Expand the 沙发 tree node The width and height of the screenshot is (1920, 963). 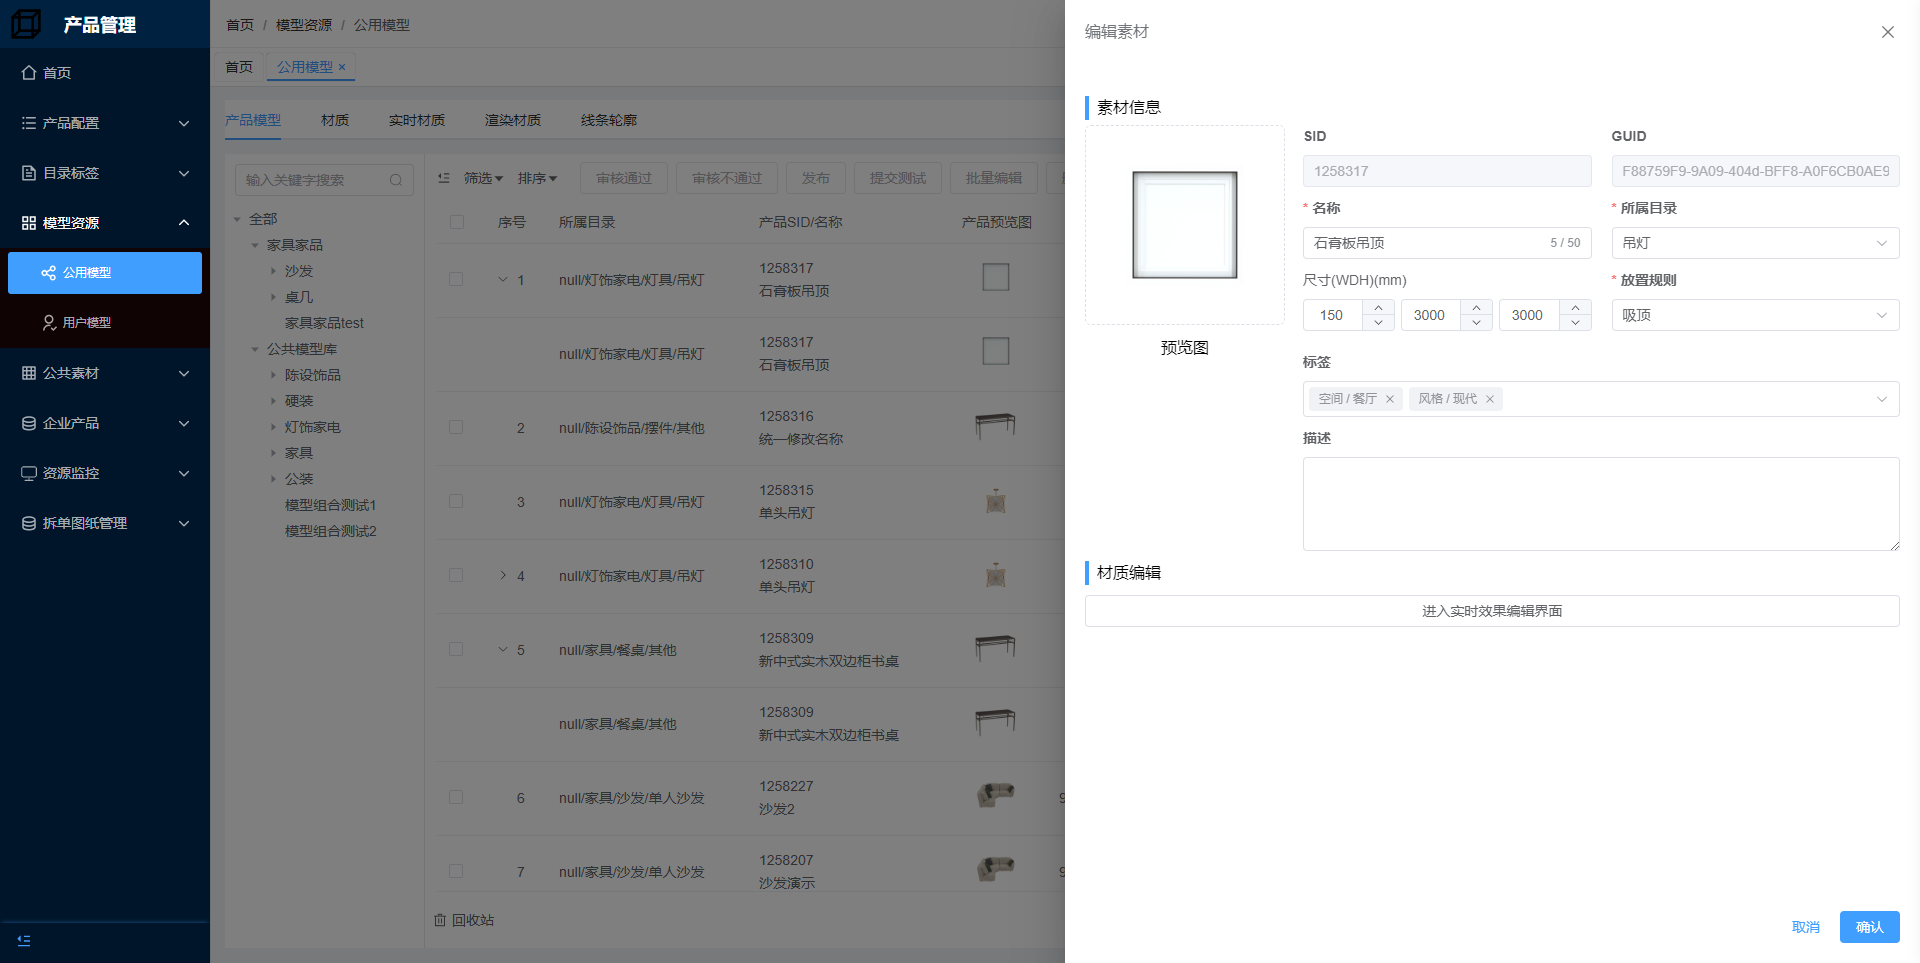click(x=273, y=271)
